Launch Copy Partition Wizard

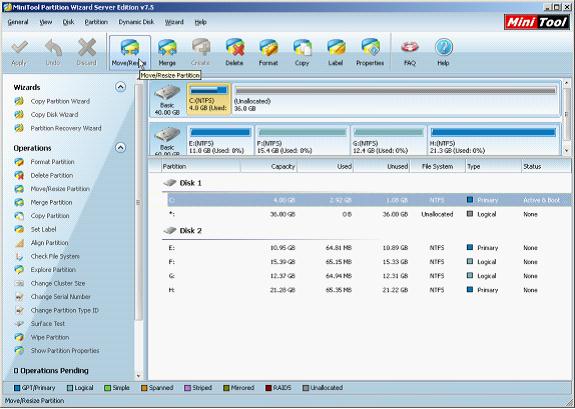[x=60, y=101]
